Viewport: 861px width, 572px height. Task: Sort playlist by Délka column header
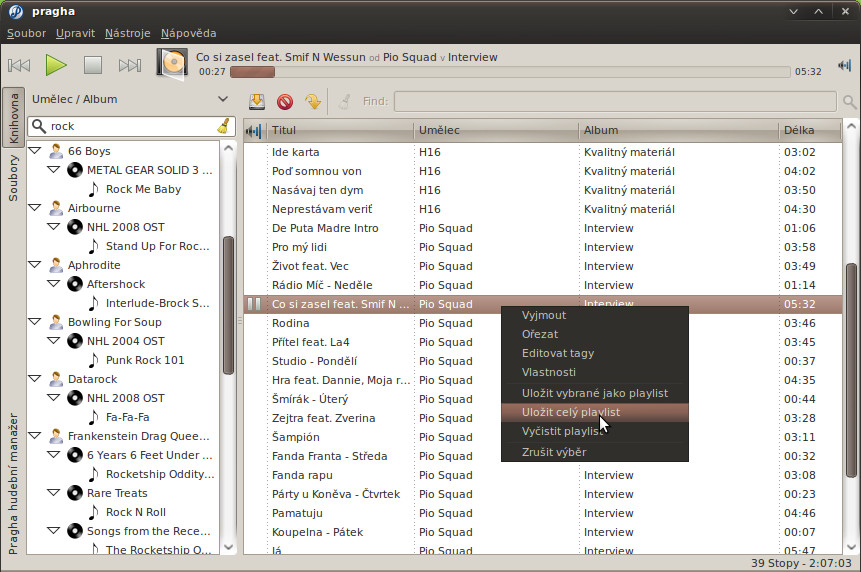click(810, 131)
